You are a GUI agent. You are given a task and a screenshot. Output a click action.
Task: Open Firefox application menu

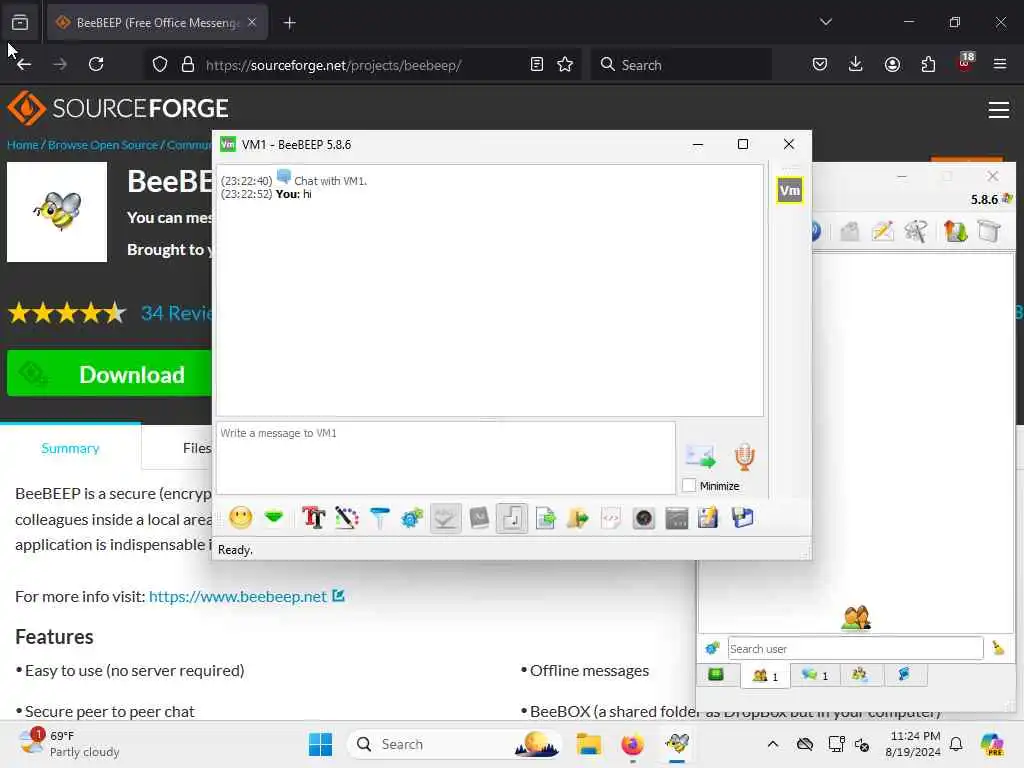1000,64
